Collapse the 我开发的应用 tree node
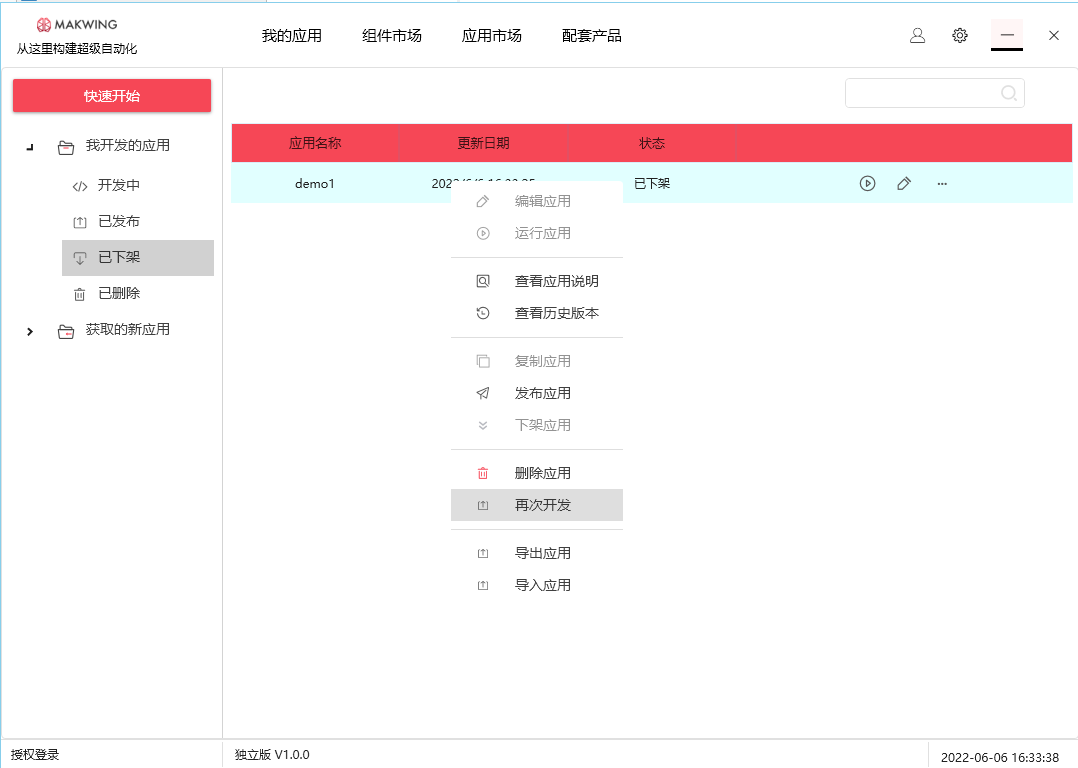 [x=30, y=145]
